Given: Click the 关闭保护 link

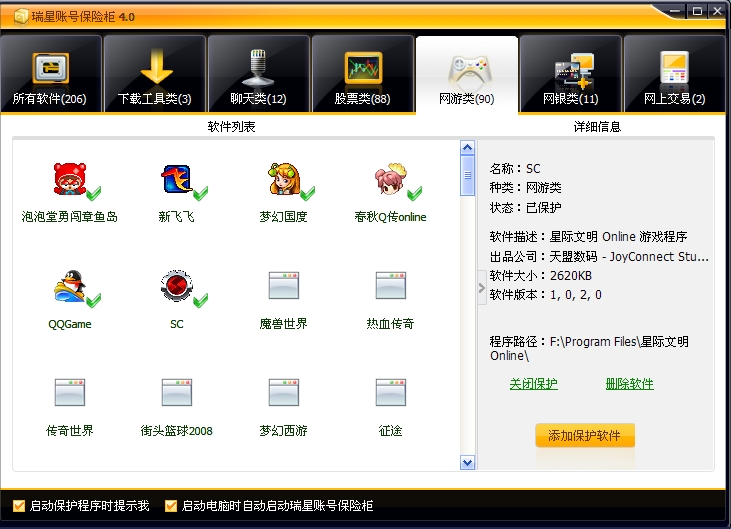Looking at the screenshot, I should click(x=533, y=384).
